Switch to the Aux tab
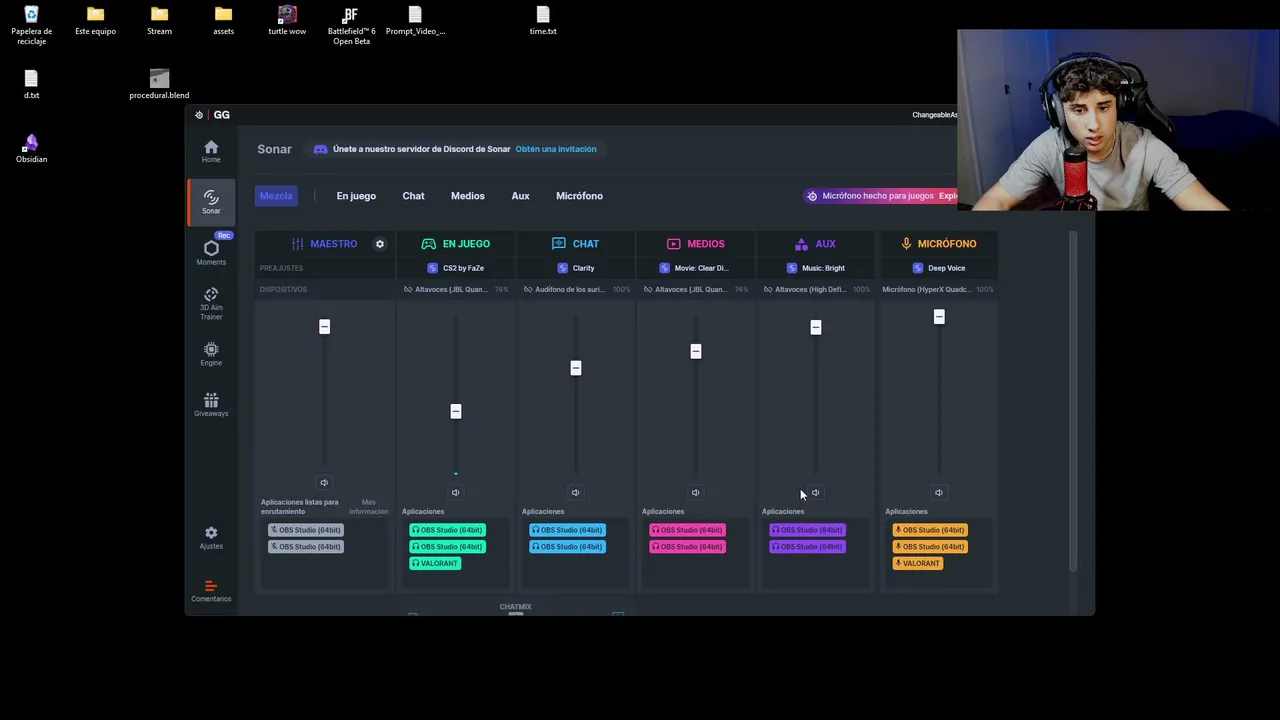This screenshot has width=1280, height=720. click(520, 196)
